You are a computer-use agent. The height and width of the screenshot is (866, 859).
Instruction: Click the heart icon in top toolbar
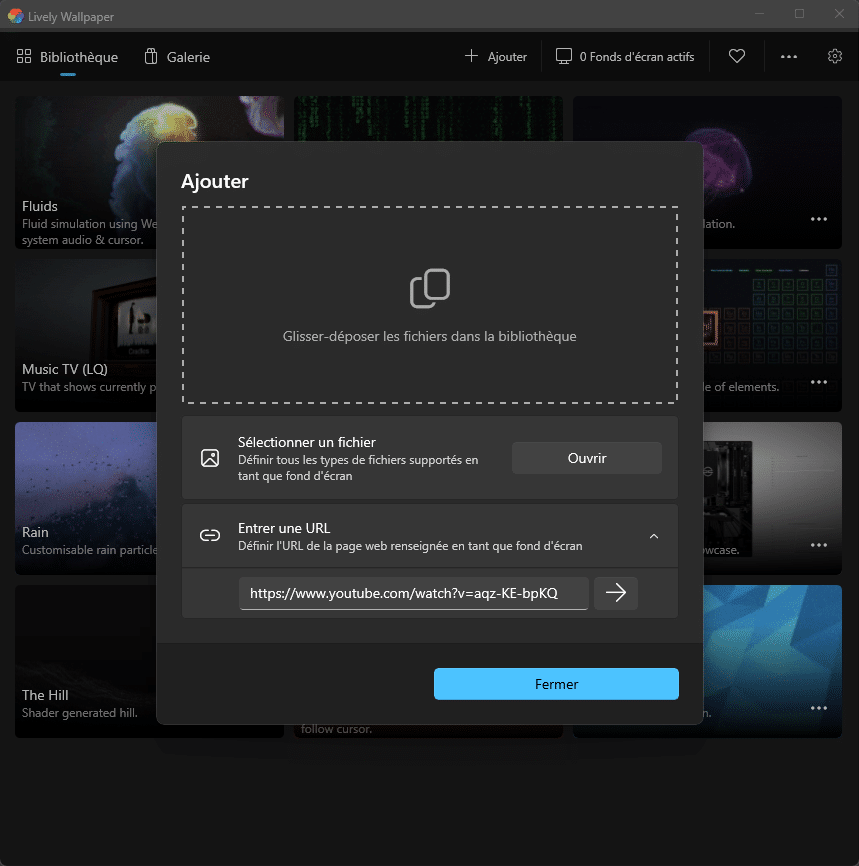[x=737, y=57]
